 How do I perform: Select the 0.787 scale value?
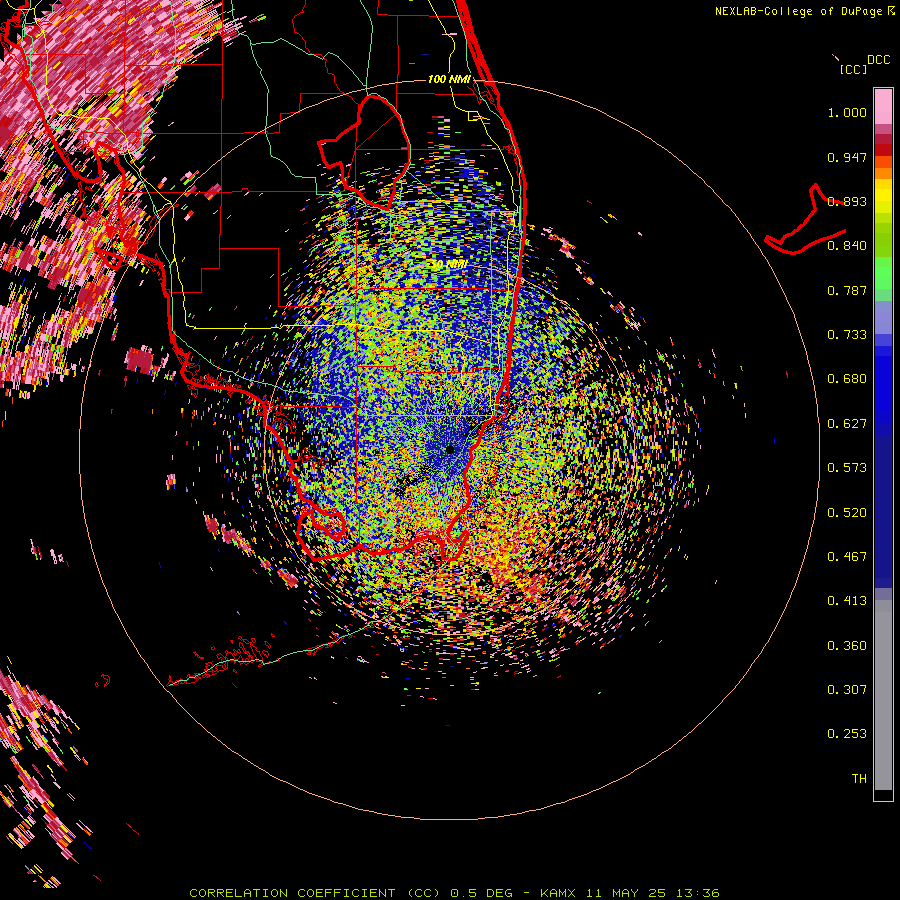(x=847, y=290)
